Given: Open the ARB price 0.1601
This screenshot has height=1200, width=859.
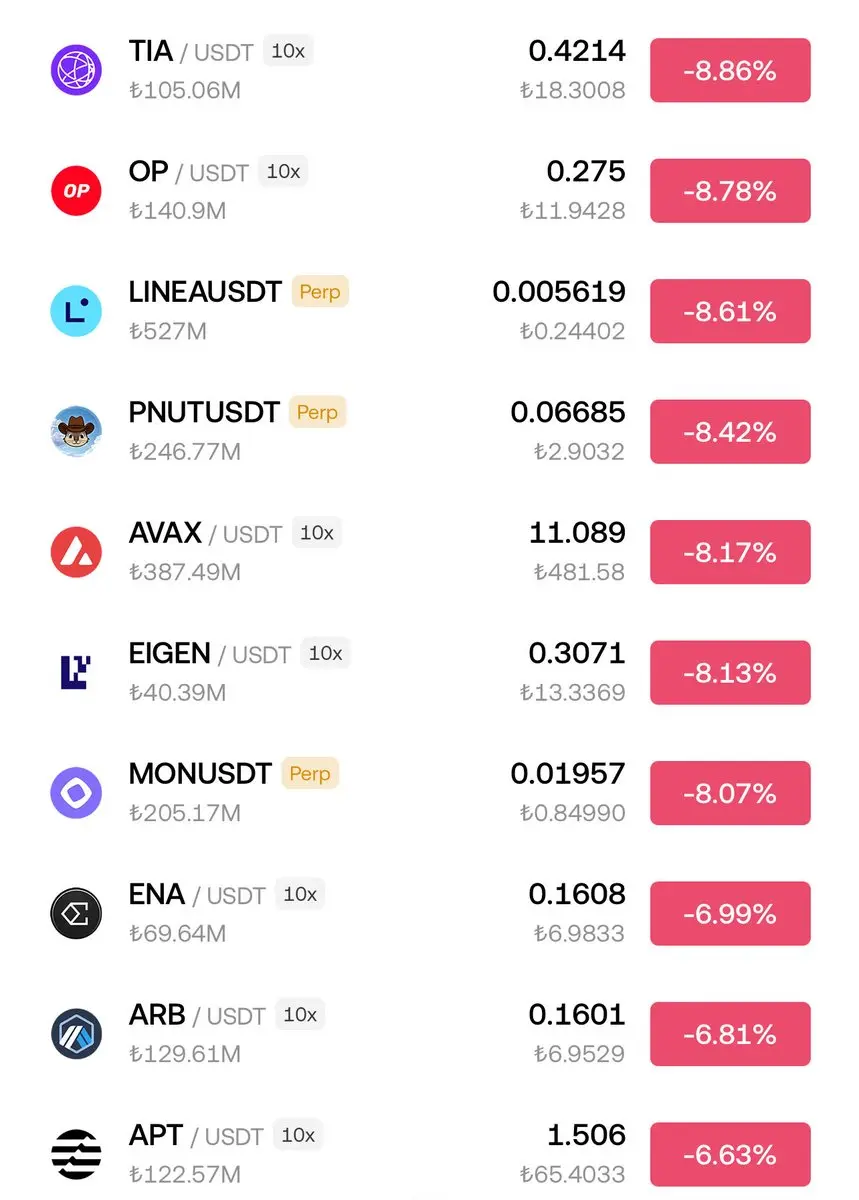Looking at the screenshot, I should 577,1014.
